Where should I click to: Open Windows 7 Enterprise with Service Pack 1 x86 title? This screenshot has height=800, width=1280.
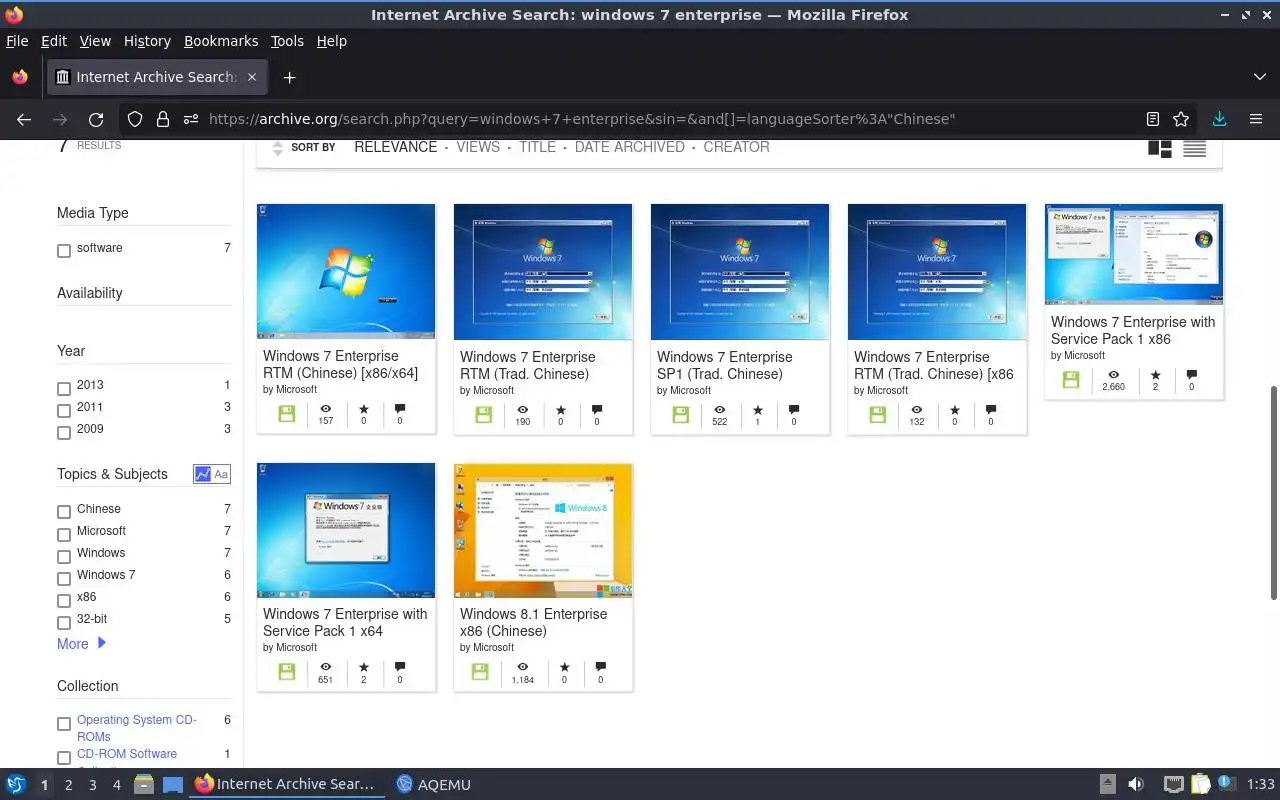(1133, 330)
